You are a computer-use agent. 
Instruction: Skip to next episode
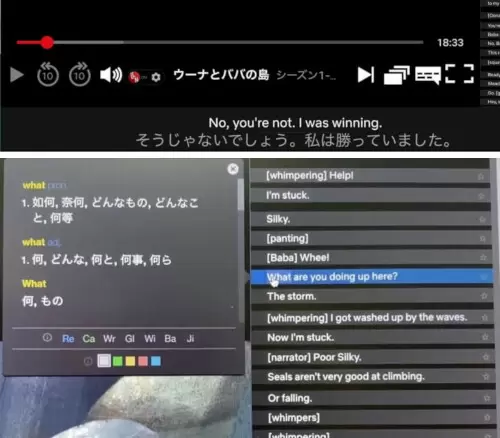tap(366, 75)
